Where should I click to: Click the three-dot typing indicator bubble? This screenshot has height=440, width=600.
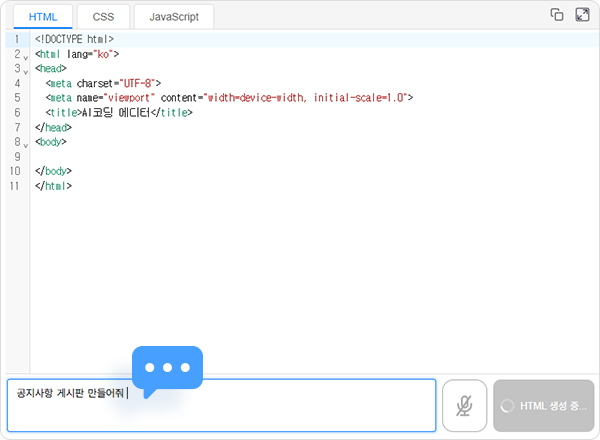pos(167,367)
